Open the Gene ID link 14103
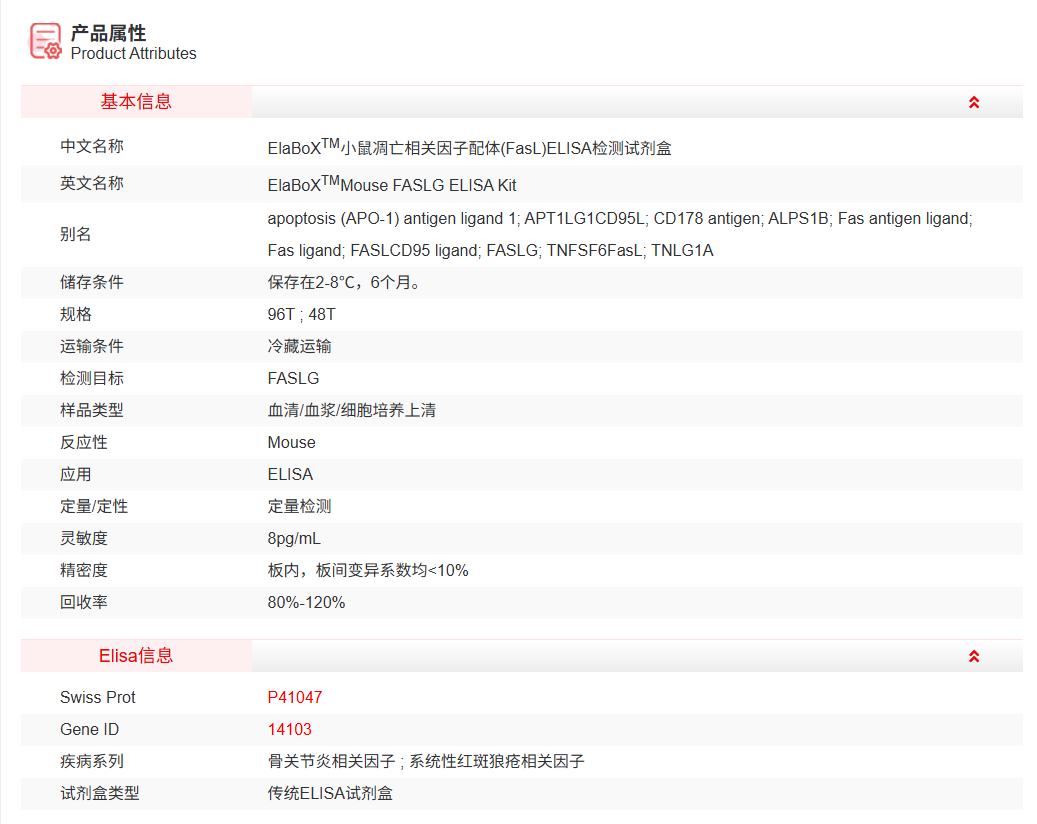 tap(289, 729)
